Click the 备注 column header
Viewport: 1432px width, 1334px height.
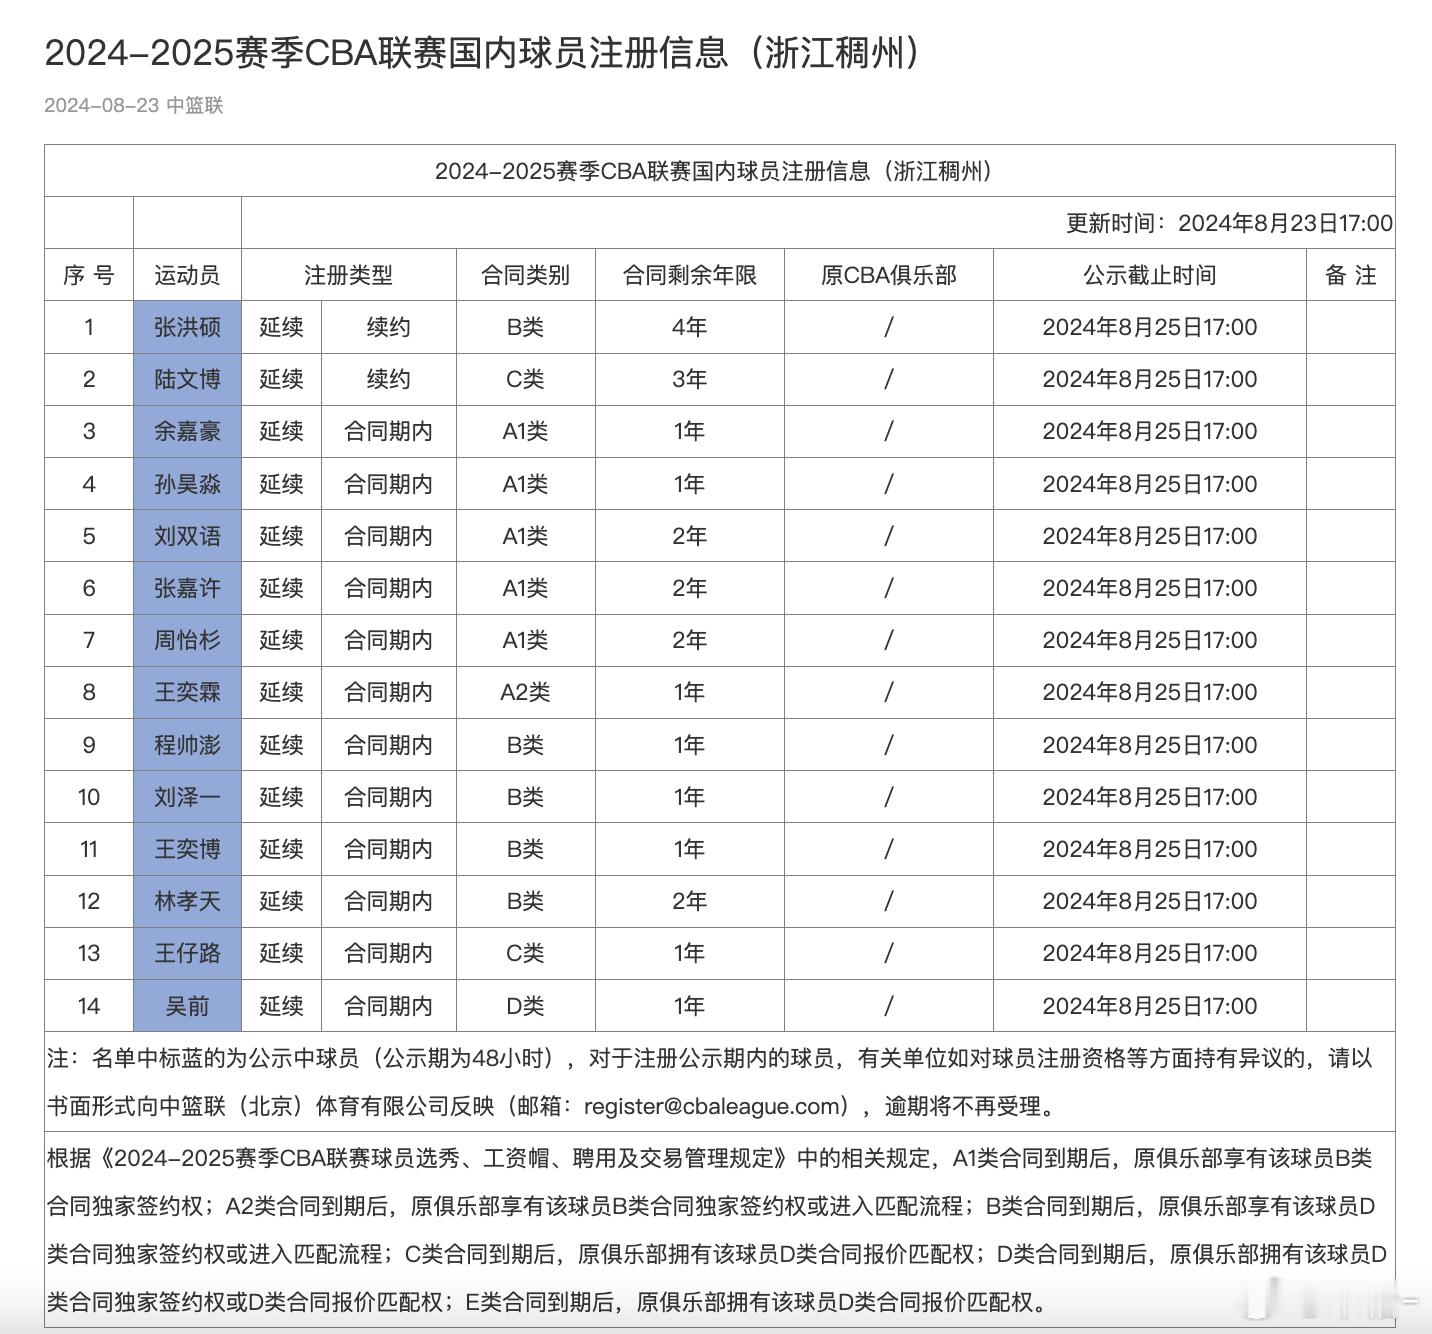tap(1352, 275)
